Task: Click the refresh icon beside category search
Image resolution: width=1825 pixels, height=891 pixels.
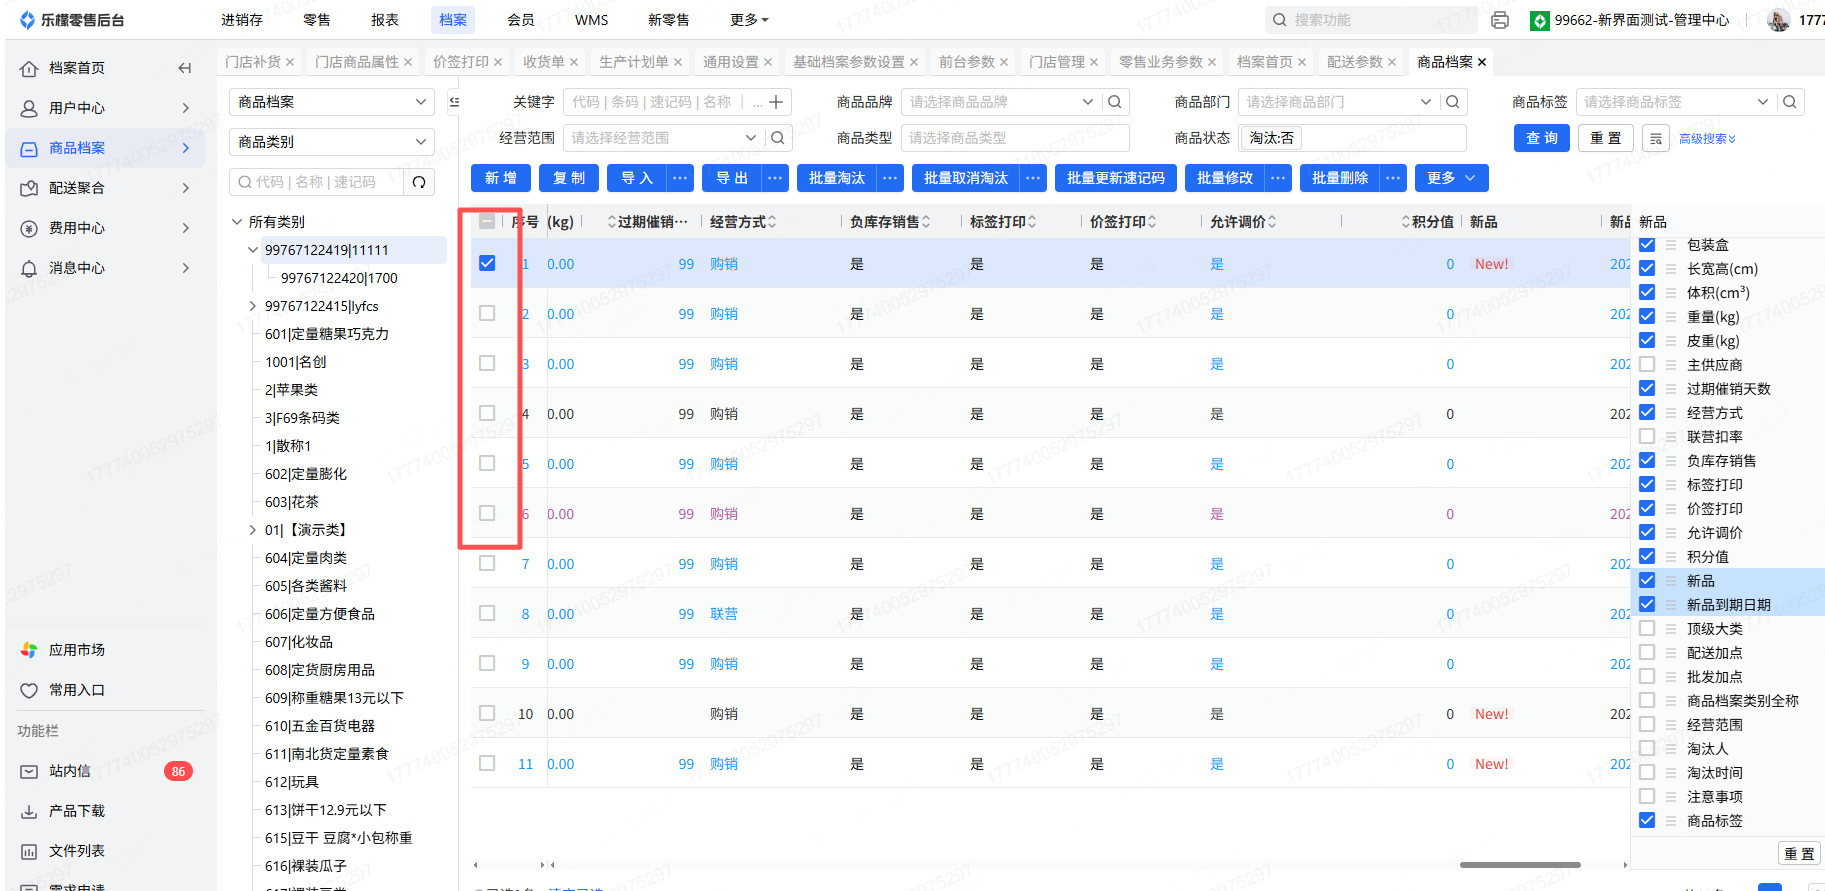Action: pos(419,182)
